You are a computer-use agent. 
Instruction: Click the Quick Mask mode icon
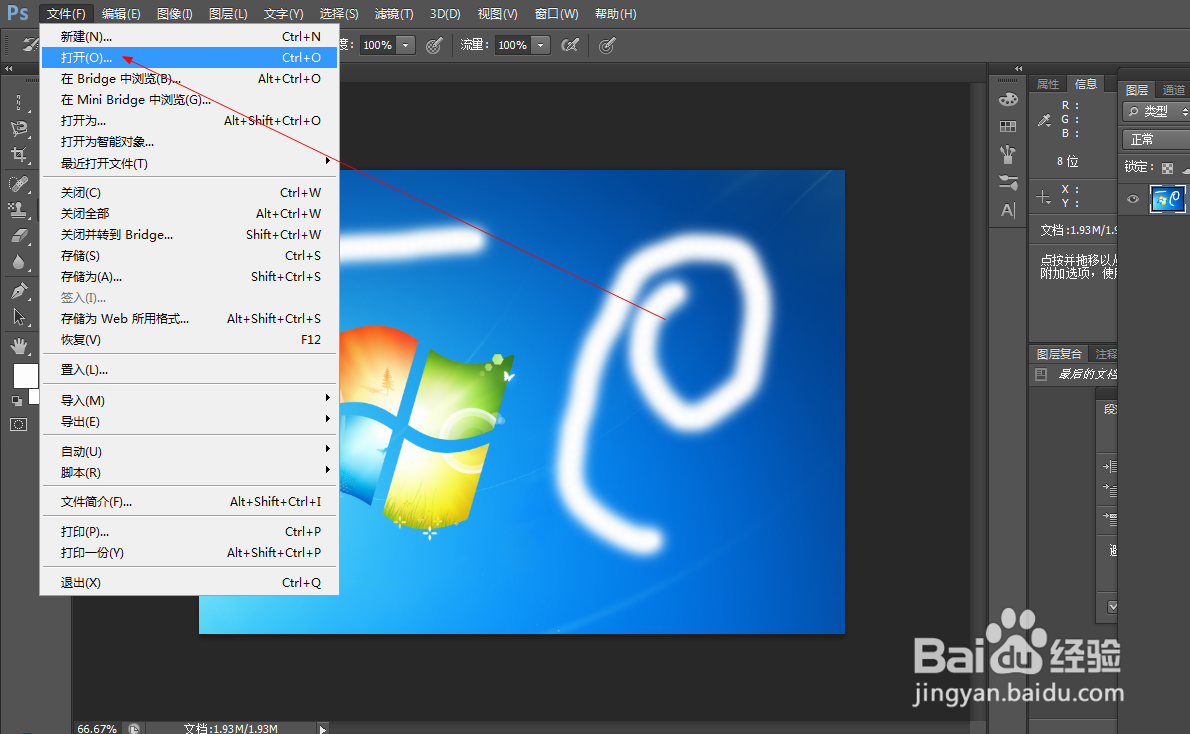pyautogui.click(x=19, y=424)
